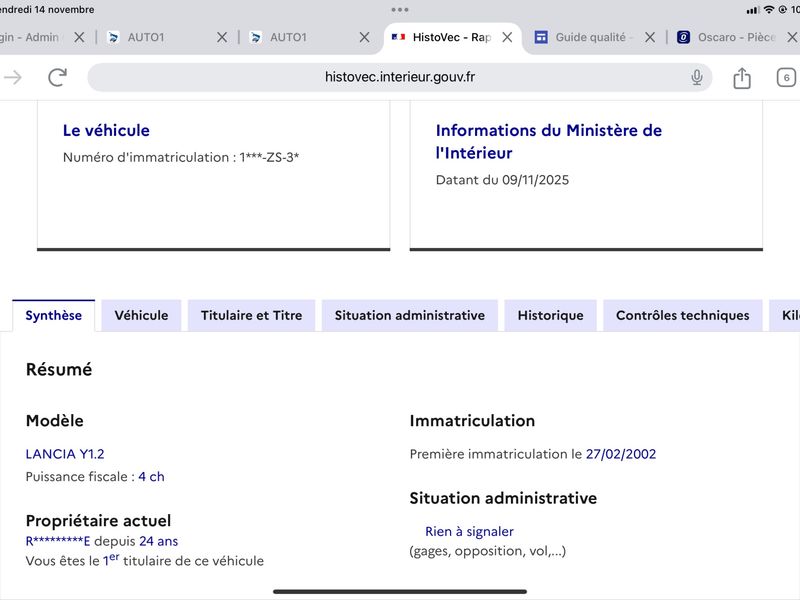Go forward with the arrow button

point(13,78)
